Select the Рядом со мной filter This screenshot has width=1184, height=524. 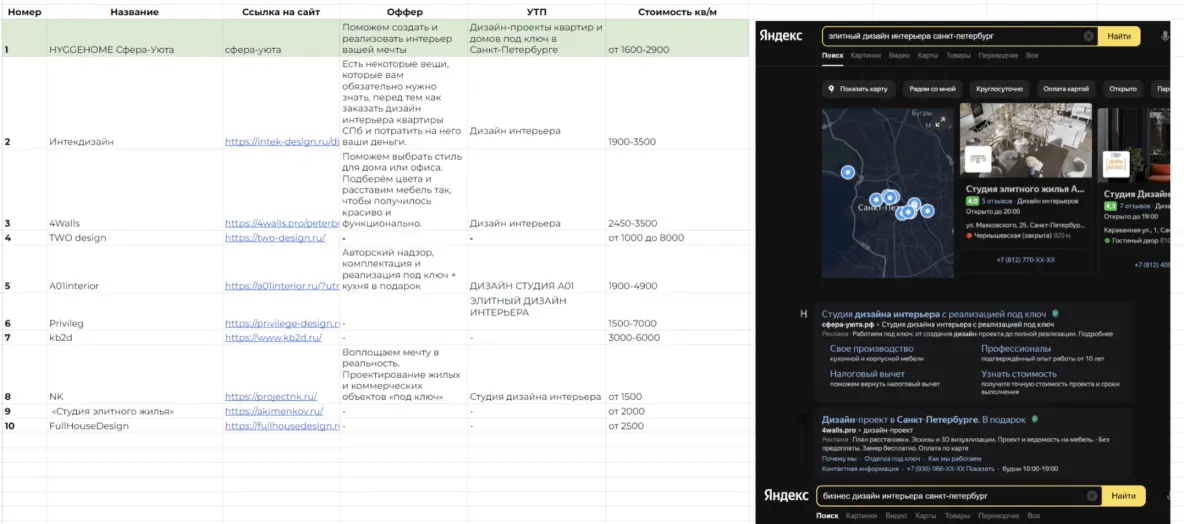(933, 89)
